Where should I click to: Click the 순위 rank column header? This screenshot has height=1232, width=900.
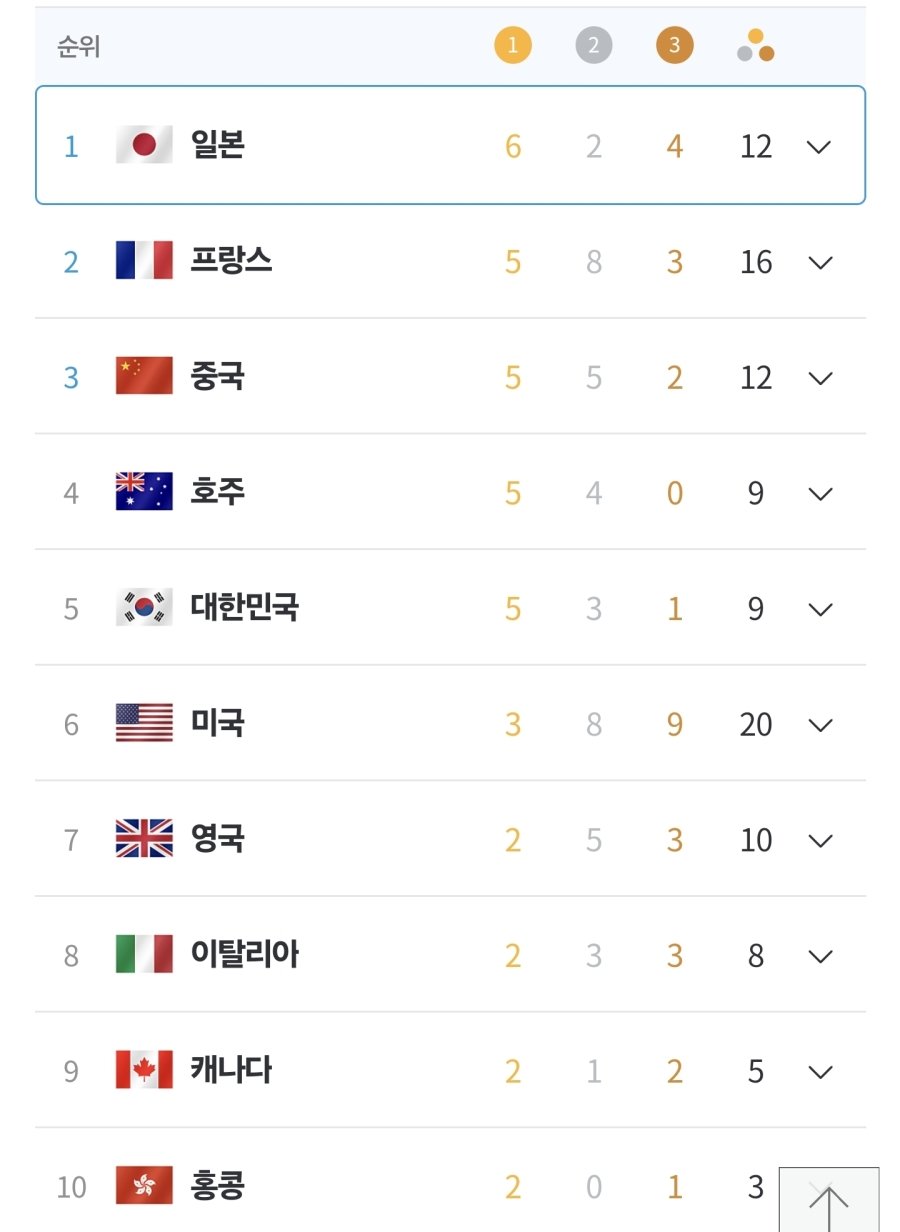(x=78, y=46)
